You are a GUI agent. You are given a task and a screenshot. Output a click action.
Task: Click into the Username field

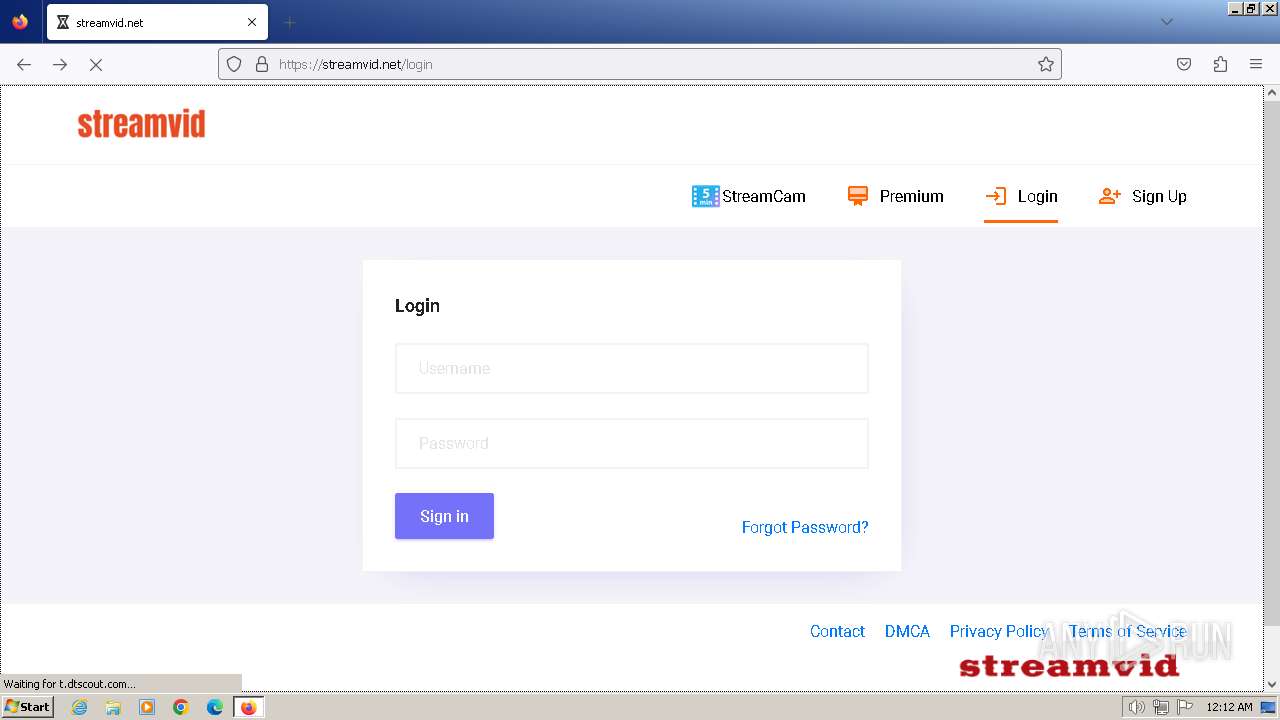(632, 368)
